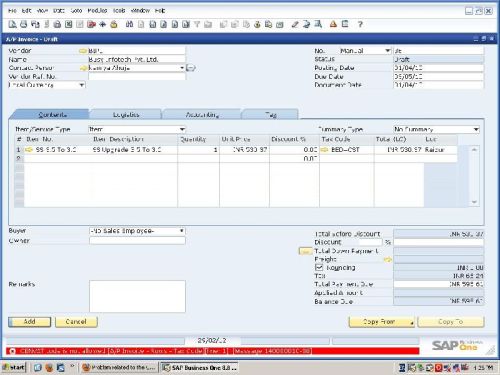Switch to the Tax tab
The height and width of the screenshot is (375, 500).
[x=271, y=115]
